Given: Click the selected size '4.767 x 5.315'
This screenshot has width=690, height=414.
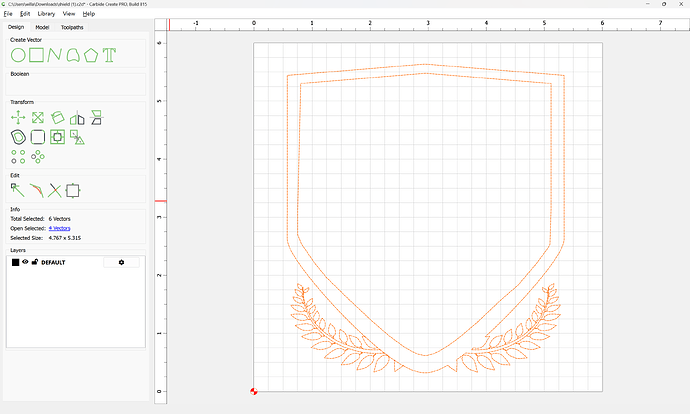Looking at the screenshot, I should point(65,238).
